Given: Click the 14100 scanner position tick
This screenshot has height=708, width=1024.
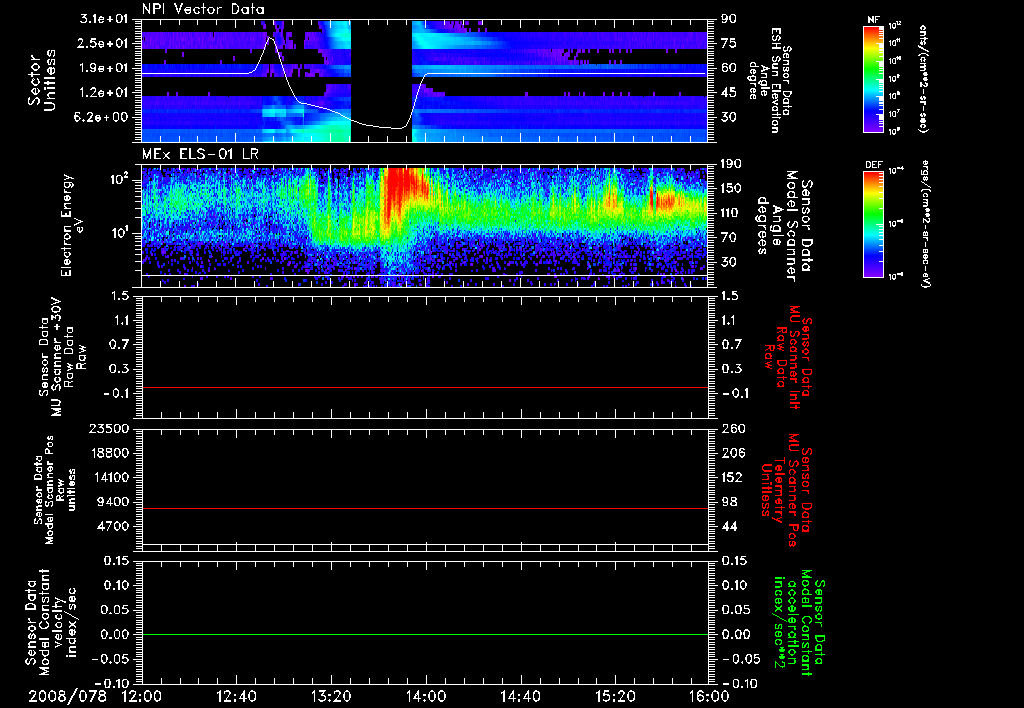Looking at the screenshot, I should [110, 477].
